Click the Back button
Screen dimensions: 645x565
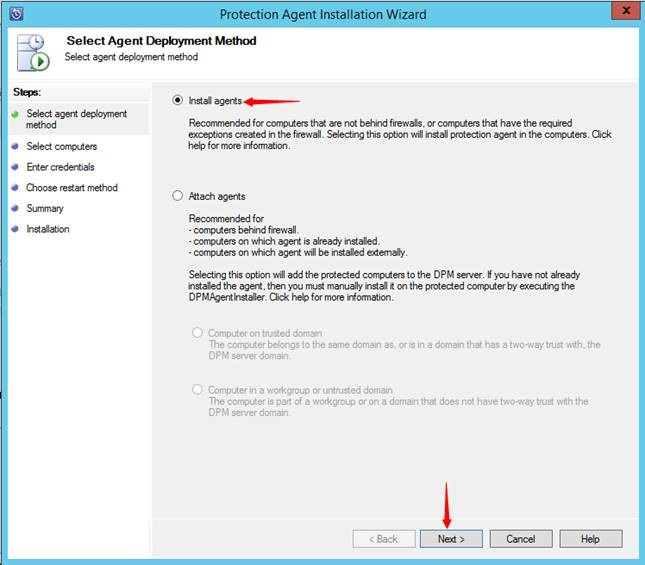pos(381,539)
